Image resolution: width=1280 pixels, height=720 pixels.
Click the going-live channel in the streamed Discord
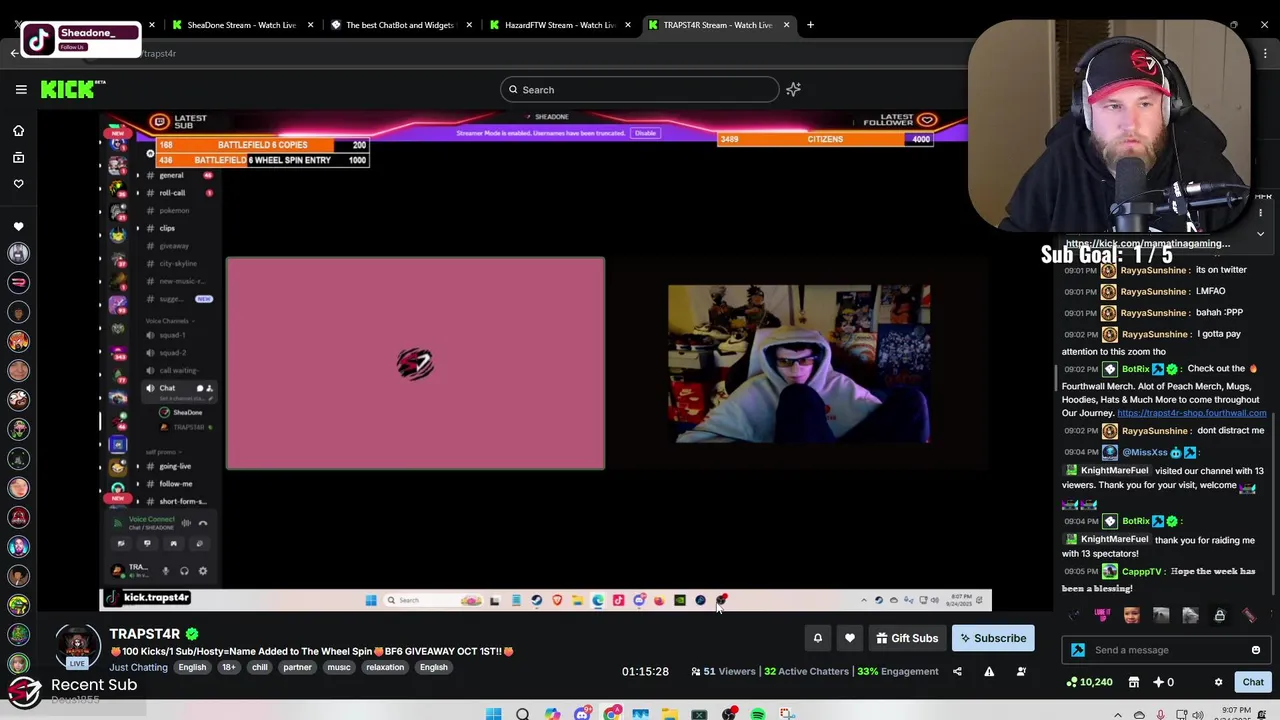pyautogui.click(x=175, y=467)
